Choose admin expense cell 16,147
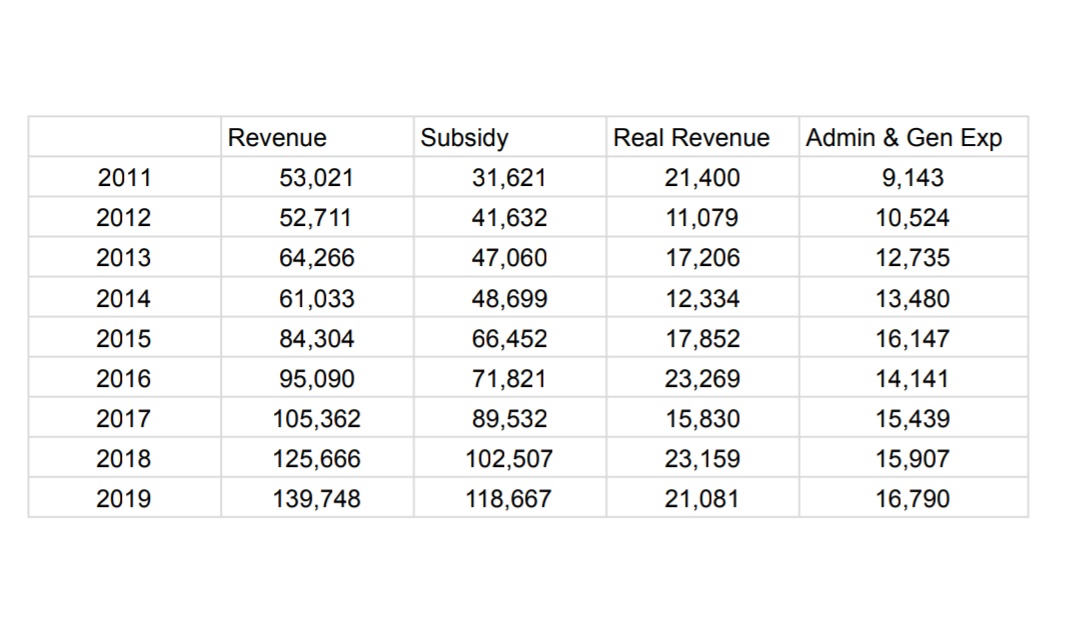The image size is (1079, 635). click(x=912, y=338)
